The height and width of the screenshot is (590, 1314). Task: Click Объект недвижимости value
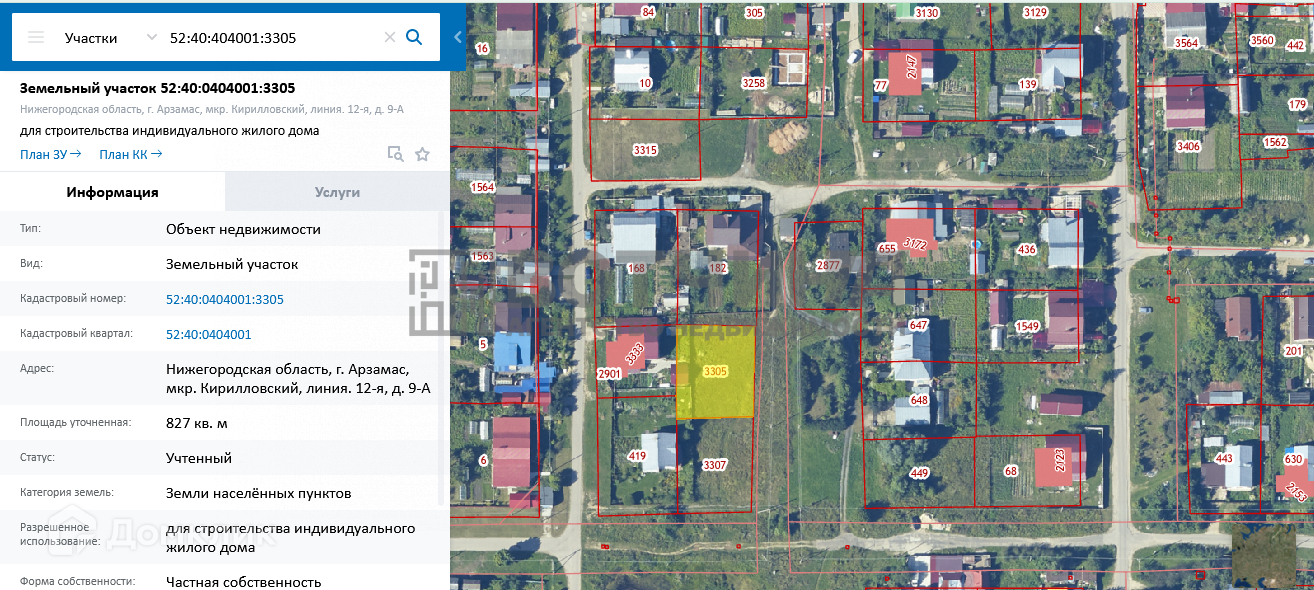tap(243, 229)
